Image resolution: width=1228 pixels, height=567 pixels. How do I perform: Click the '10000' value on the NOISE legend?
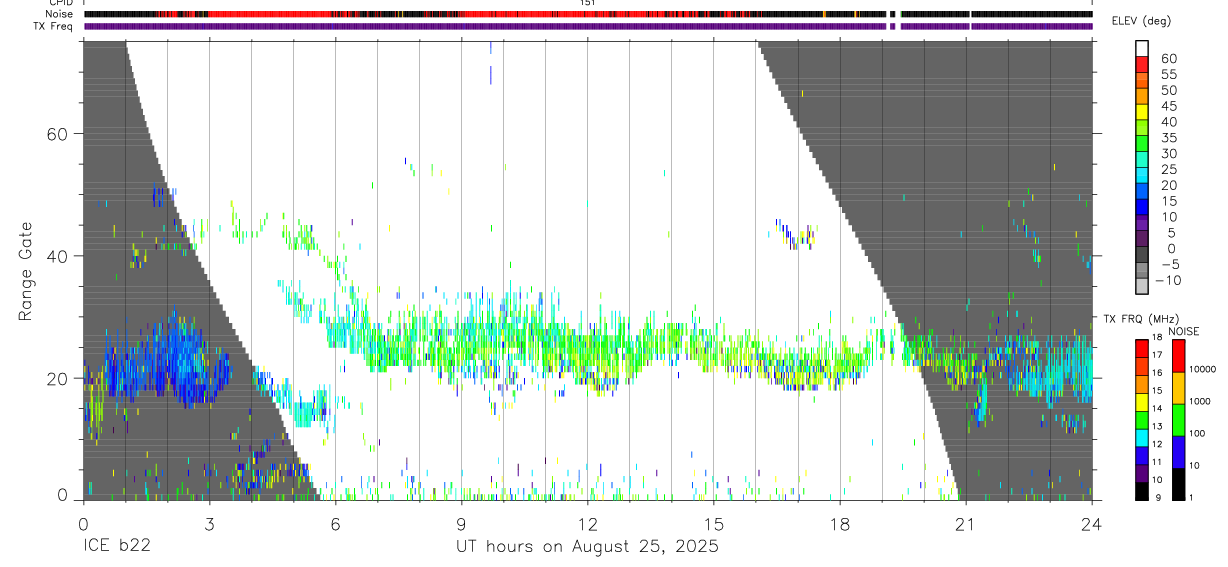[1203, 370]
